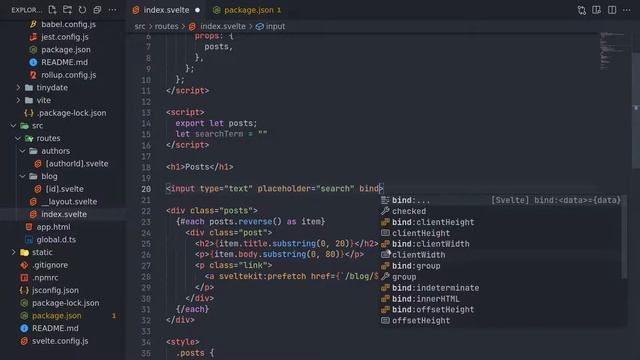
Task: Open [authorId].svelte file
Action: pos(77,164)
